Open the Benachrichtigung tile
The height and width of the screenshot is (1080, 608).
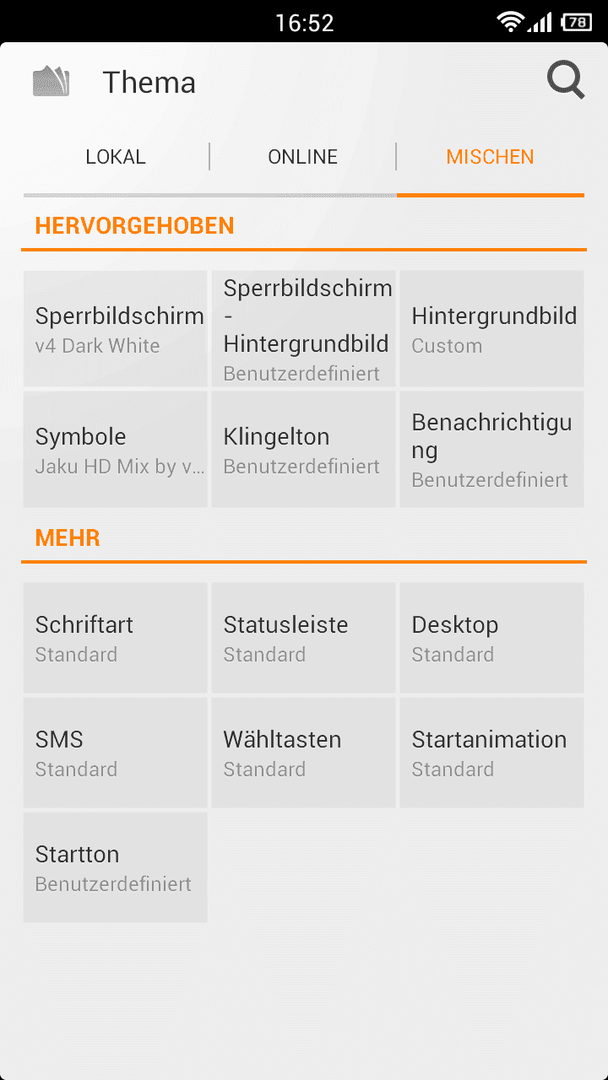pyautogui.click(x=492, y=449)
